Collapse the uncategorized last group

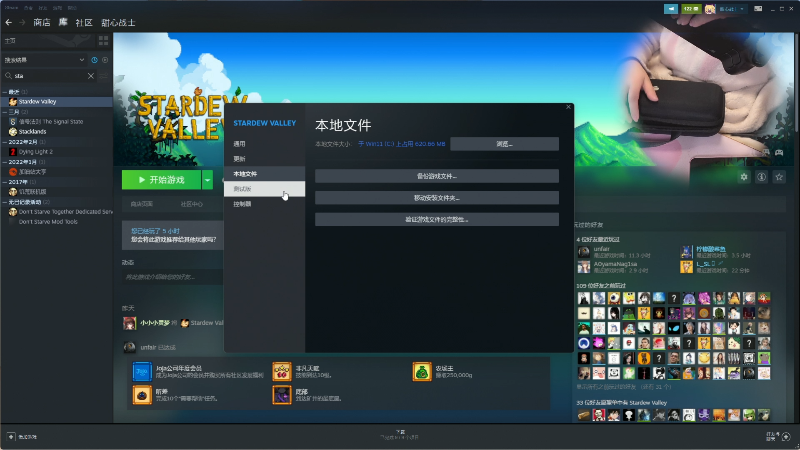(5, 202)
